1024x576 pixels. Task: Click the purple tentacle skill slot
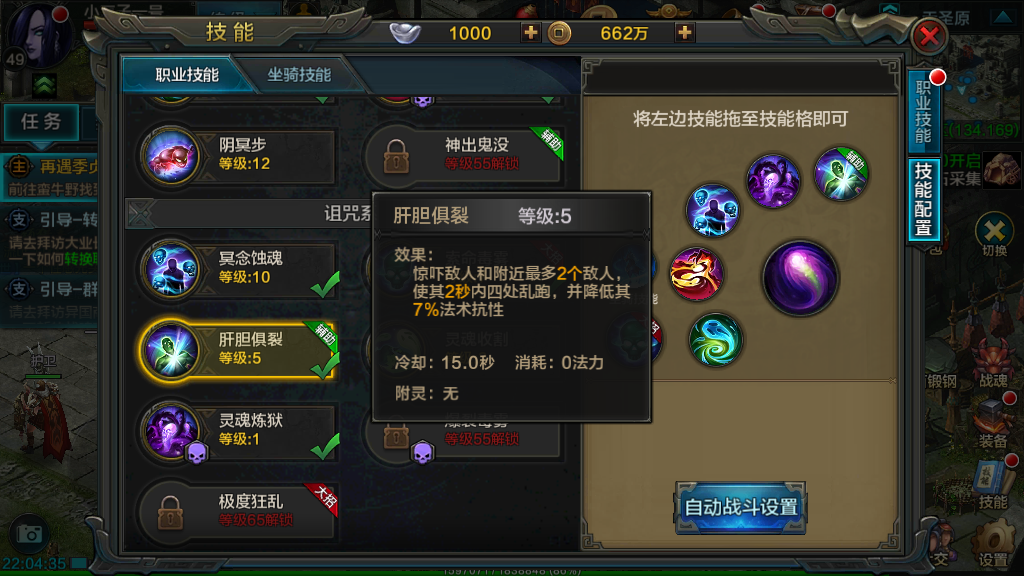pyautogui.click(x=773, y=181)
